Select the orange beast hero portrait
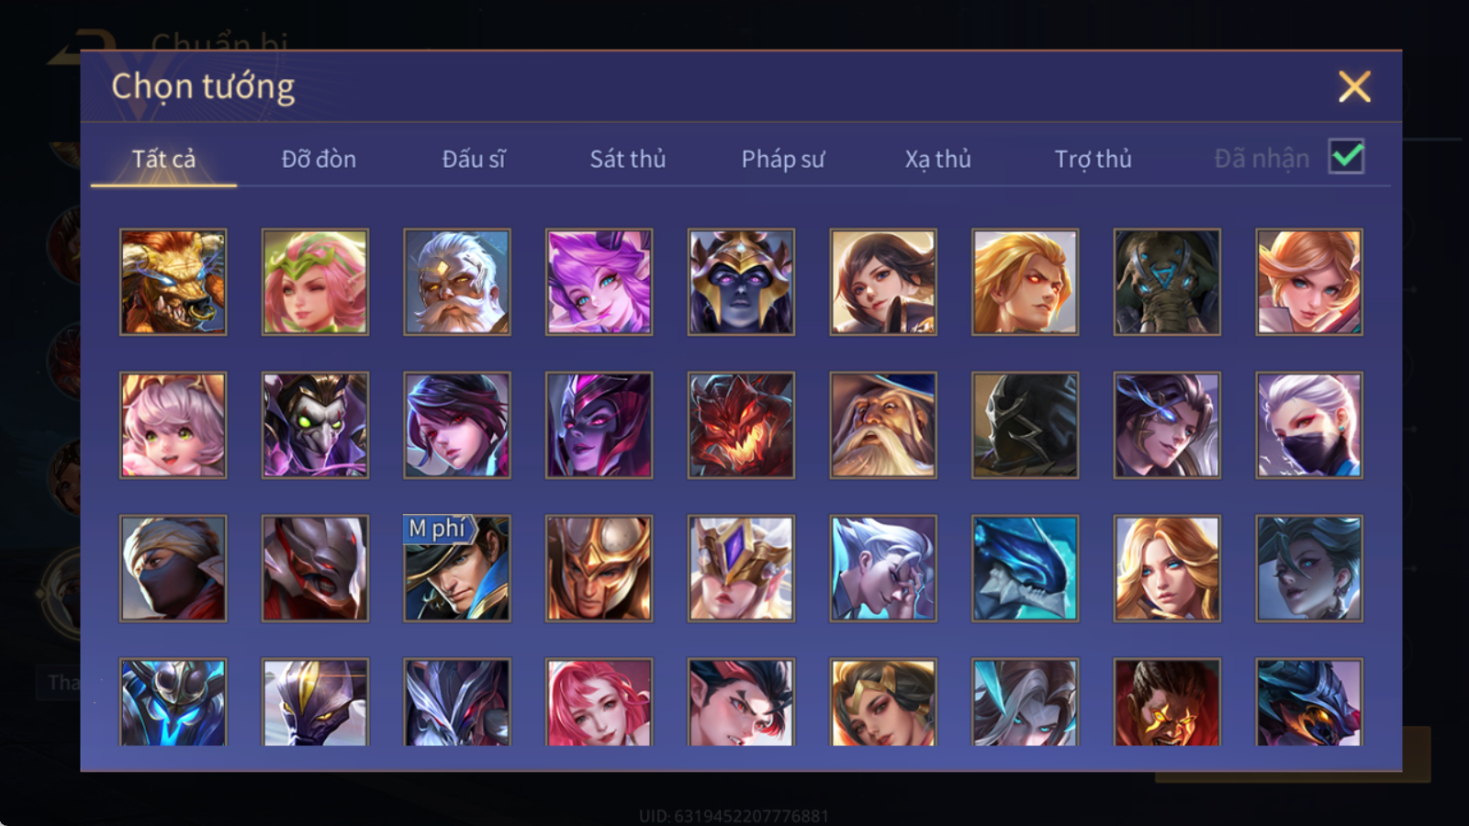The width and height of the screenshot is (1469, 826). pos(173,282)
